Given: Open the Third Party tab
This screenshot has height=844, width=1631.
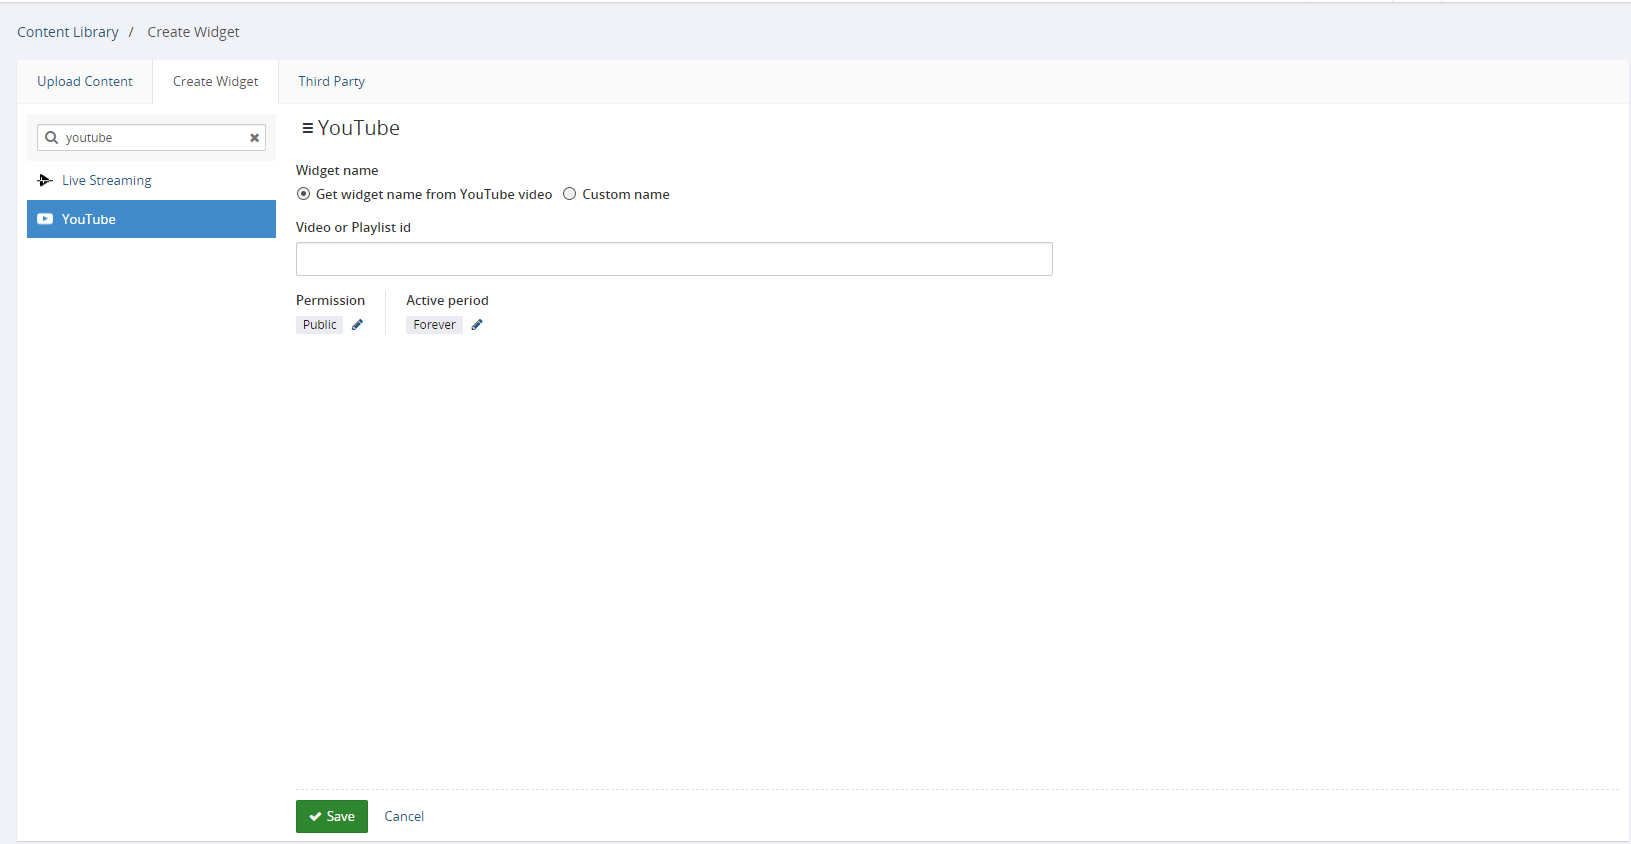Looking at the screenshot, I should pyautogui.click(x=331, y=81).
